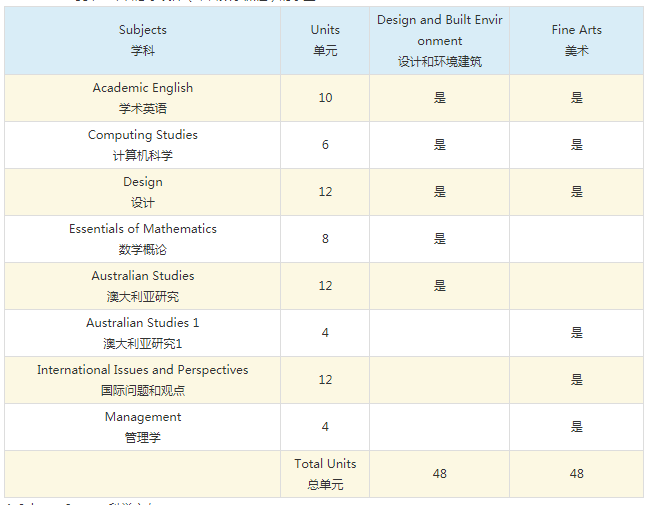Click the 'Academic English 学术英语' cell
Viewport: 651px width, 505px height.
(x=142, y=98)
